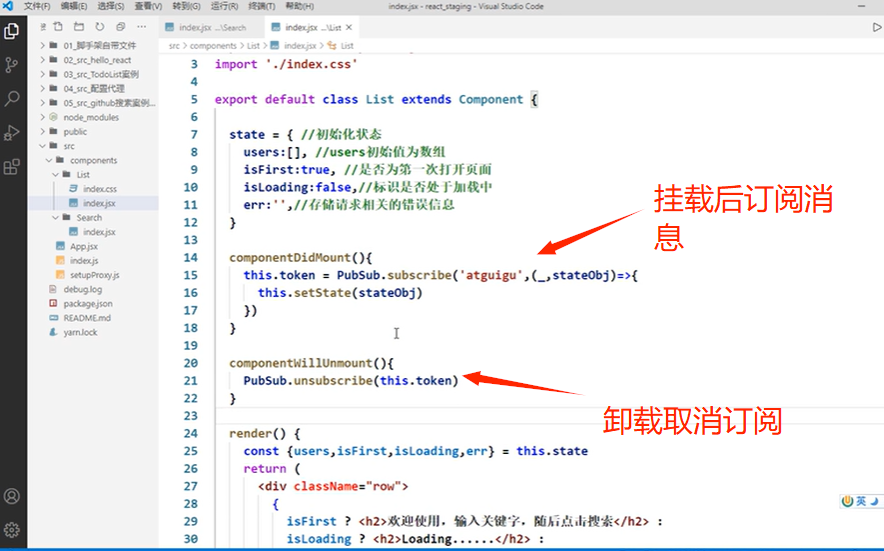This screenshot has height=551, width=884.
Task: Open explorer More Actions ellipsis
Action: point(142,27)
